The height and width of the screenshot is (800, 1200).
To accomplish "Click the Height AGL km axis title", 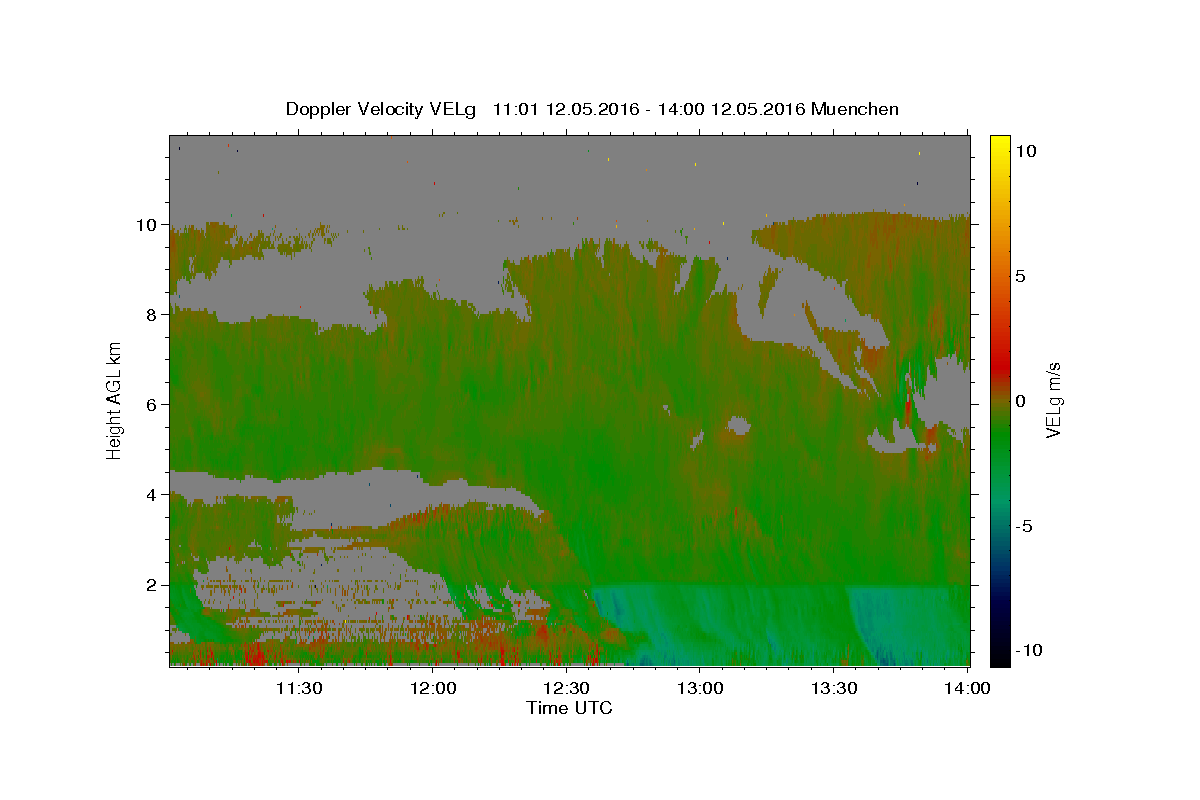I will [115, 400].
